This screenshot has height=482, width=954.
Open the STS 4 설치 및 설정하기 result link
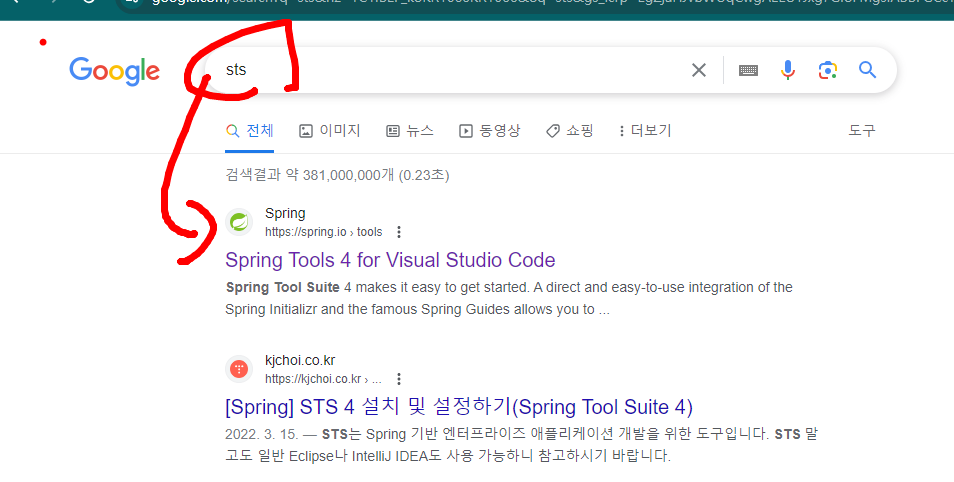tap(459, 407)
